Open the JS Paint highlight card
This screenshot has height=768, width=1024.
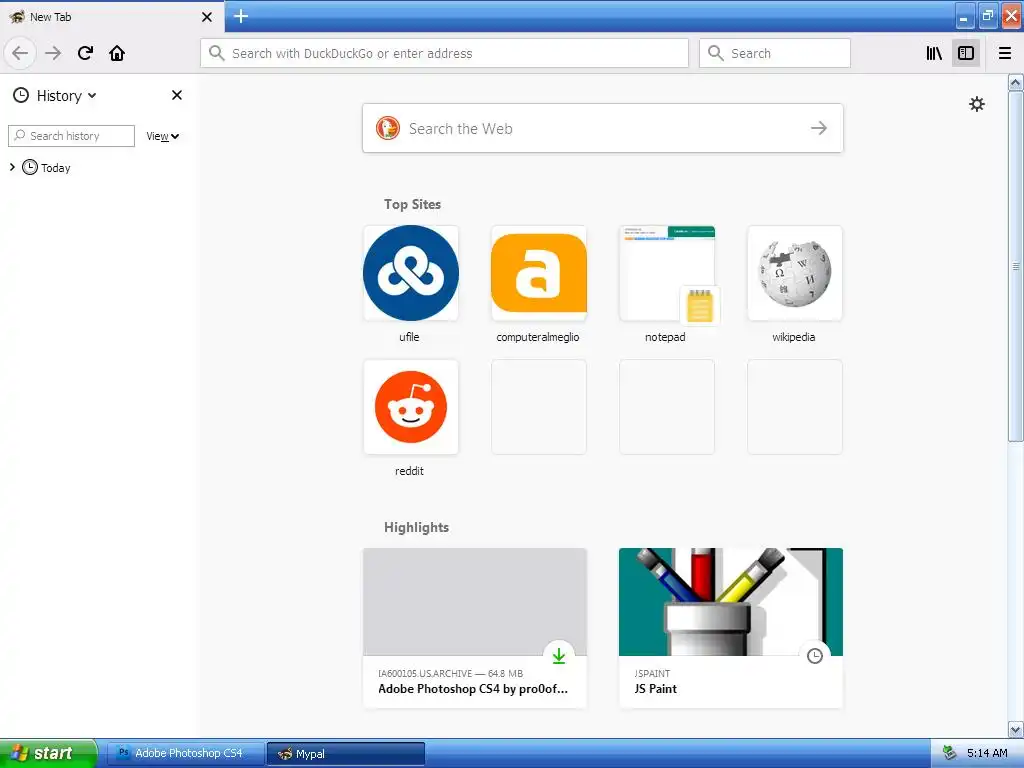pos(731,628)
